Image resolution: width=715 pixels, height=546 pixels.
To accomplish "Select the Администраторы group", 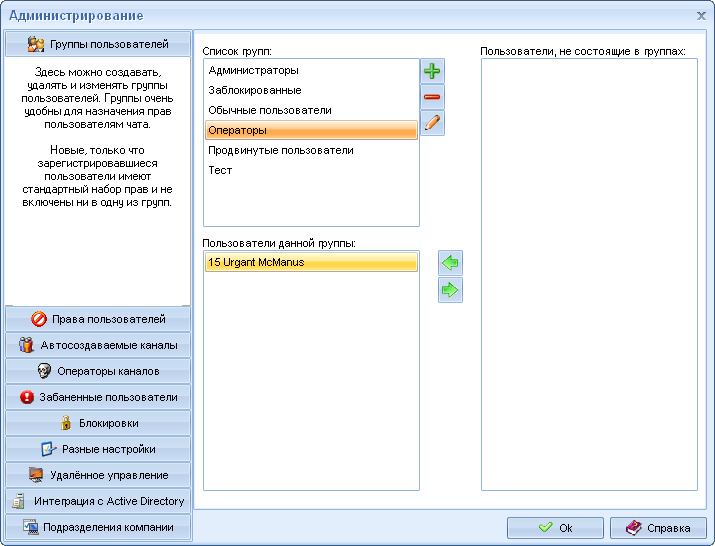I will (311, 70).
